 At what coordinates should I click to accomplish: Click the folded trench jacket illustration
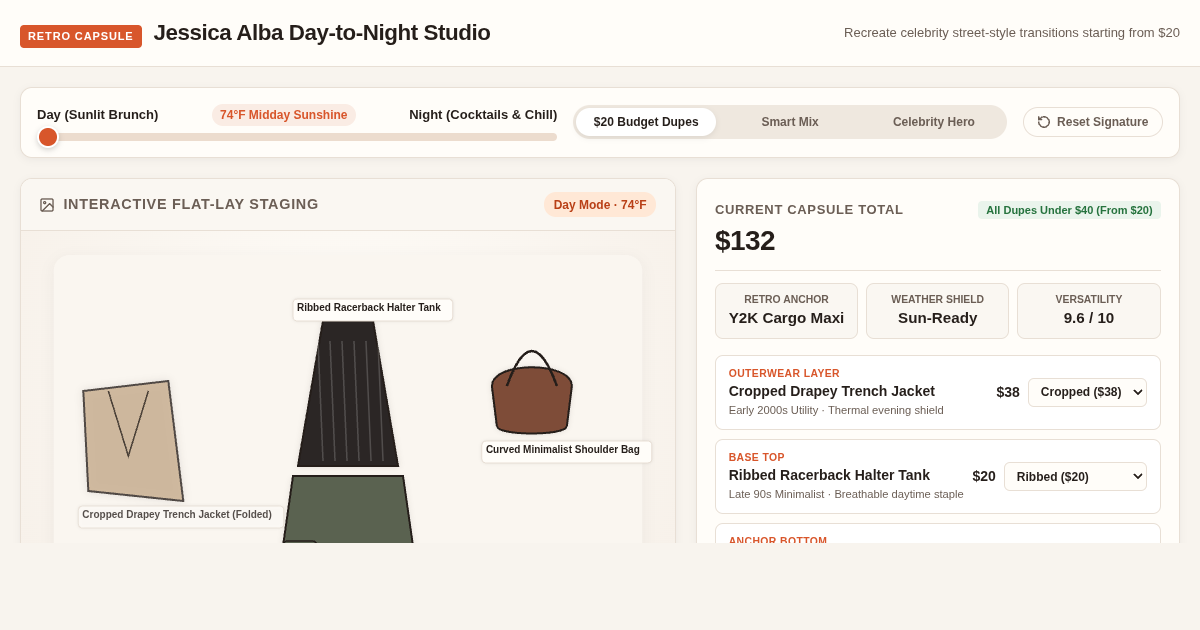133,441
